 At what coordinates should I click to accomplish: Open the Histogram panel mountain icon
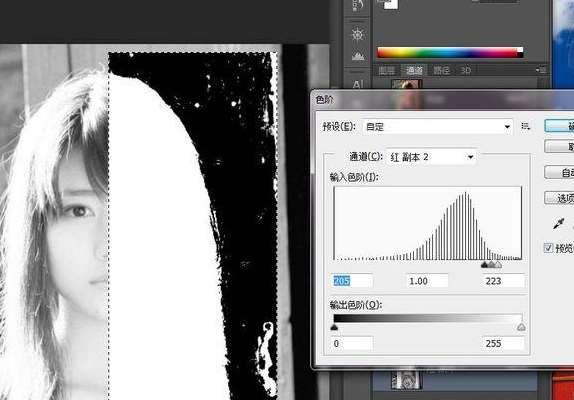coord(358,56)
